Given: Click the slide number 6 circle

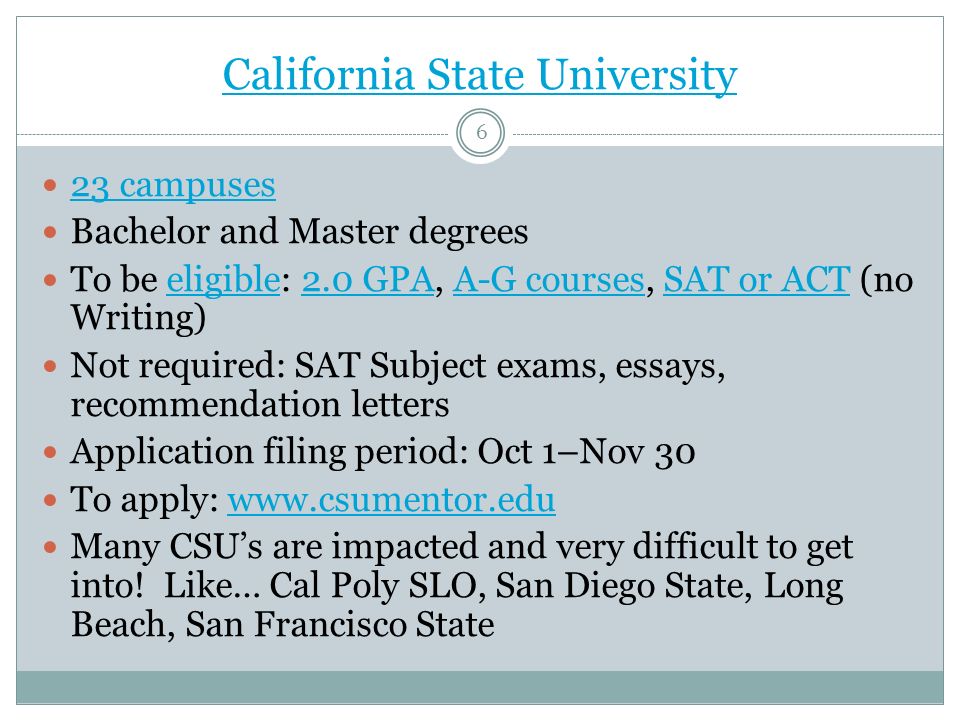Looking at the screenshot, I should click(x=481, y=133).
